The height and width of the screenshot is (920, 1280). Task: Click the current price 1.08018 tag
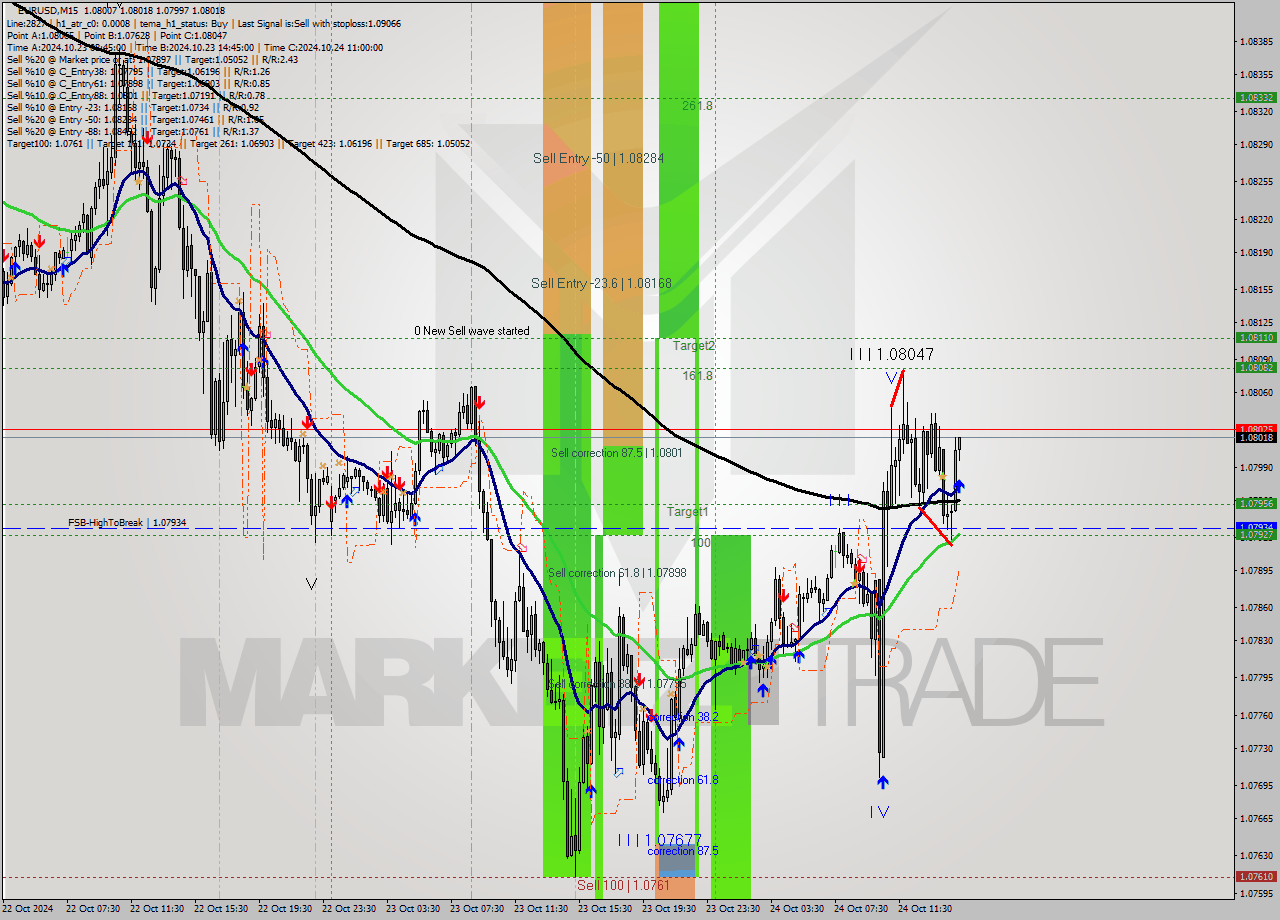coord(1256,438)
